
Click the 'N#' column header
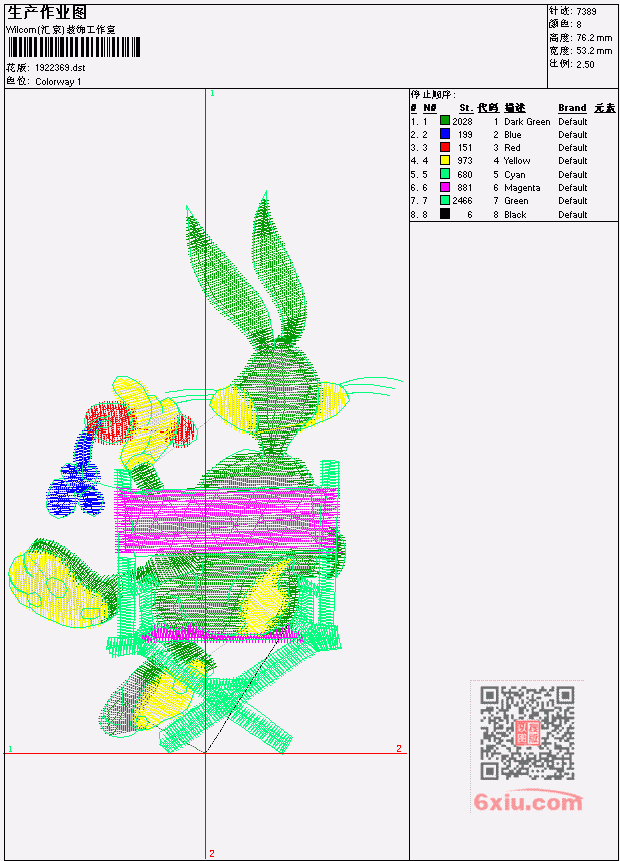(x=429, y=108)
